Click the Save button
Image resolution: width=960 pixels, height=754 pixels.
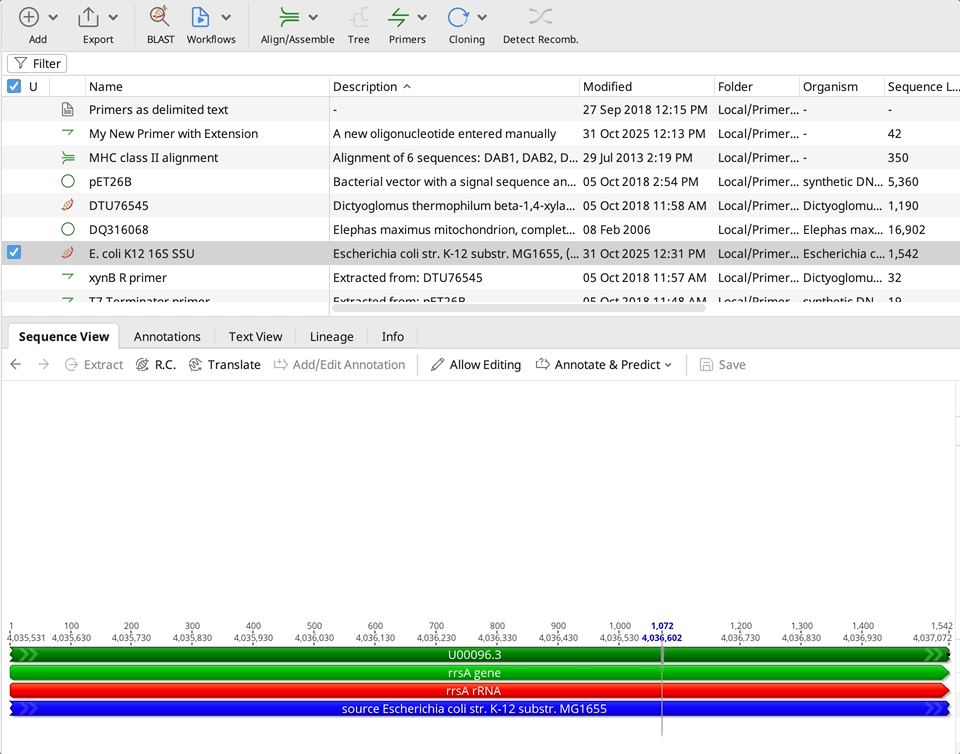point(722,365)
